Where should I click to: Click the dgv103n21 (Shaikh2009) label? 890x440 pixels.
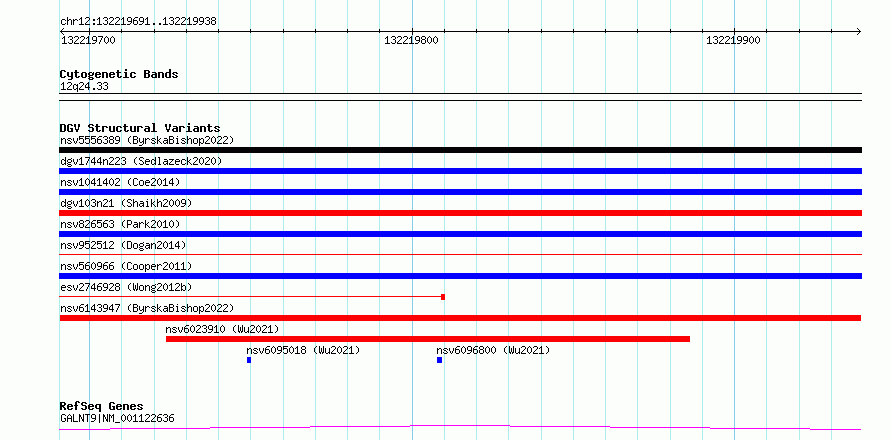126,203
